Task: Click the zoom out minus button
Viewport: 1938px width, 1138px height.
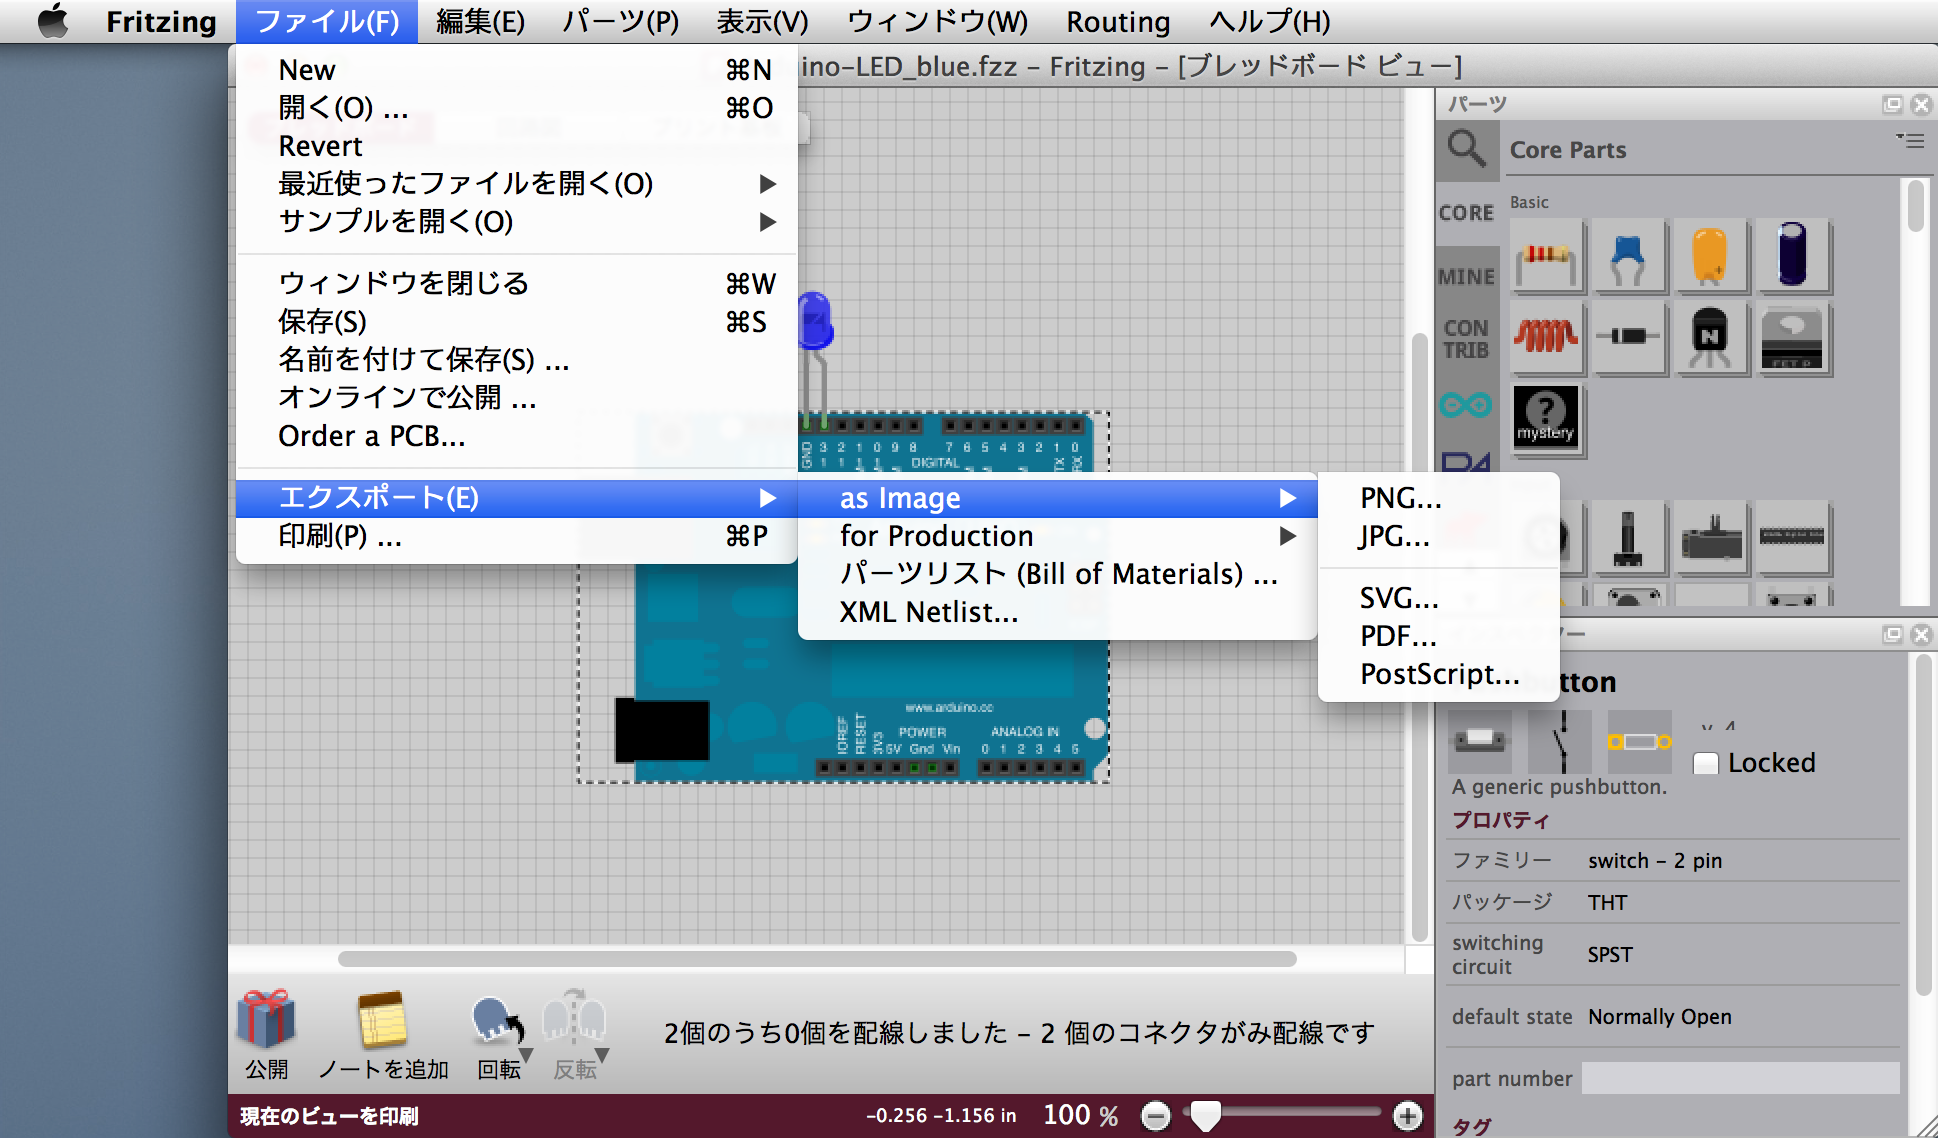Action: tap(1155, 1115)
